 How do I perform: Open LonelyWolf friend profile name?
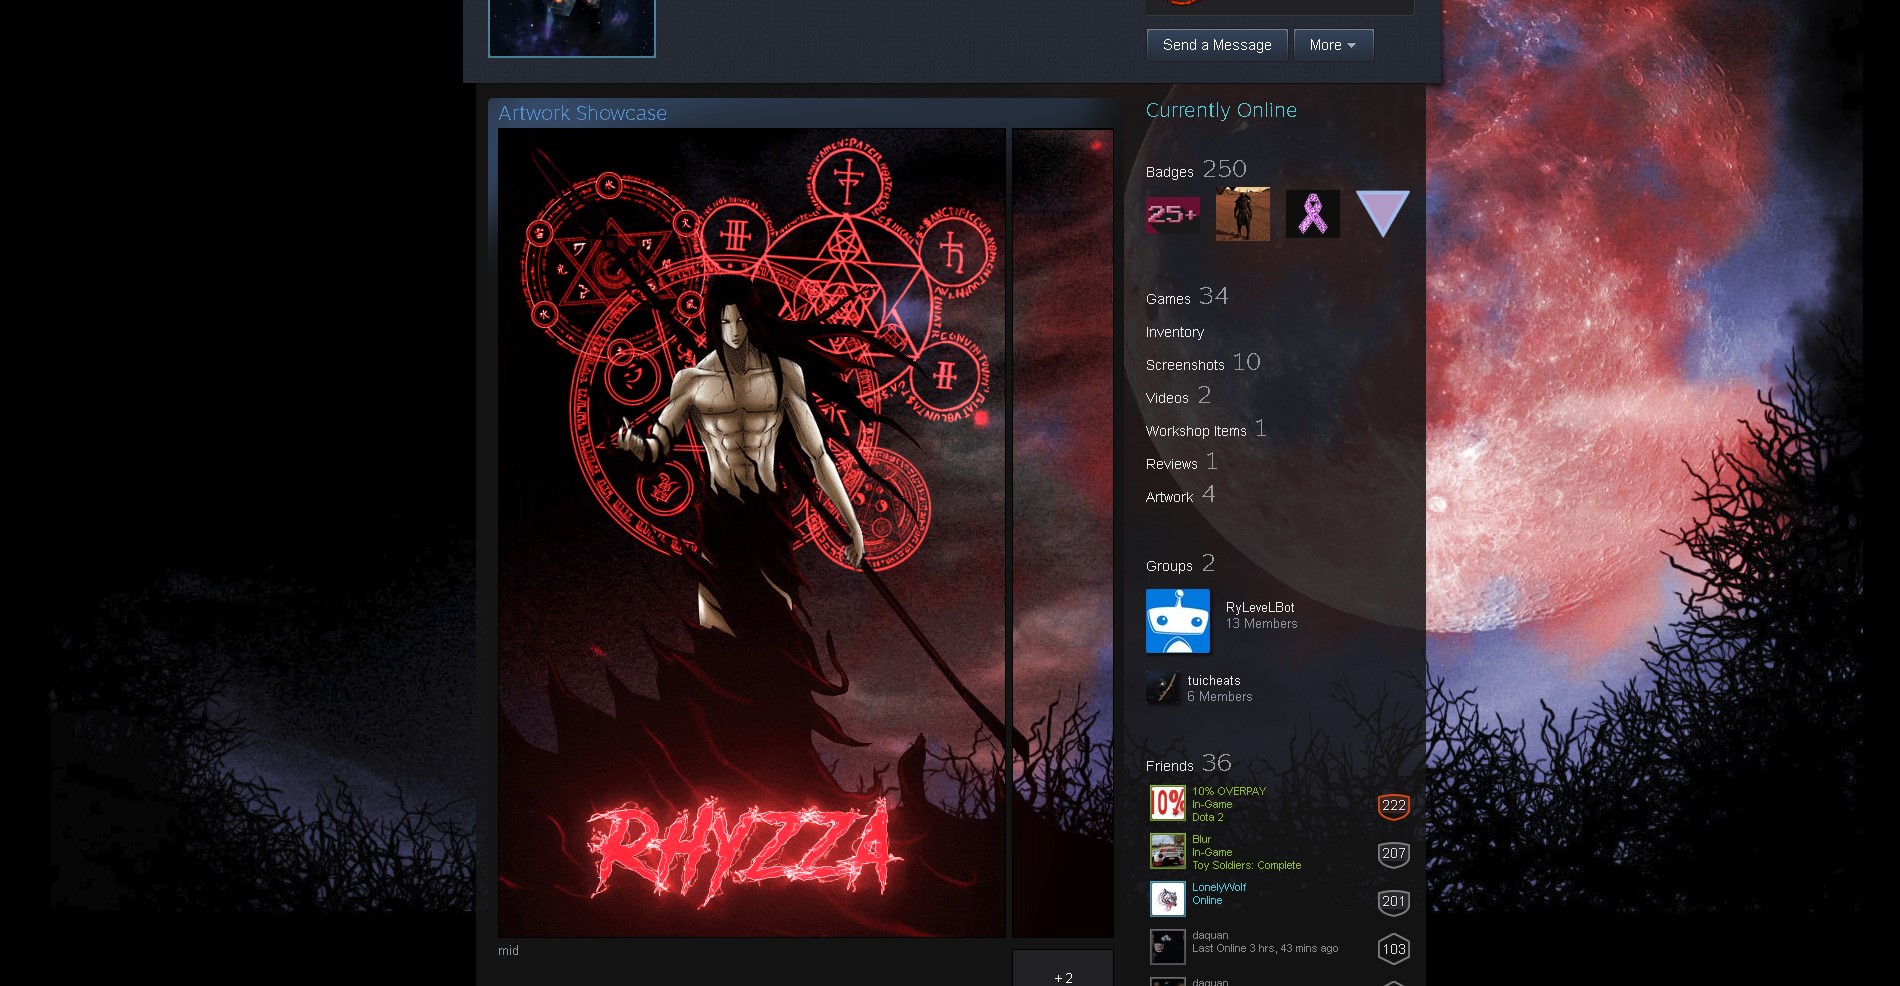tap(1219, 887)
